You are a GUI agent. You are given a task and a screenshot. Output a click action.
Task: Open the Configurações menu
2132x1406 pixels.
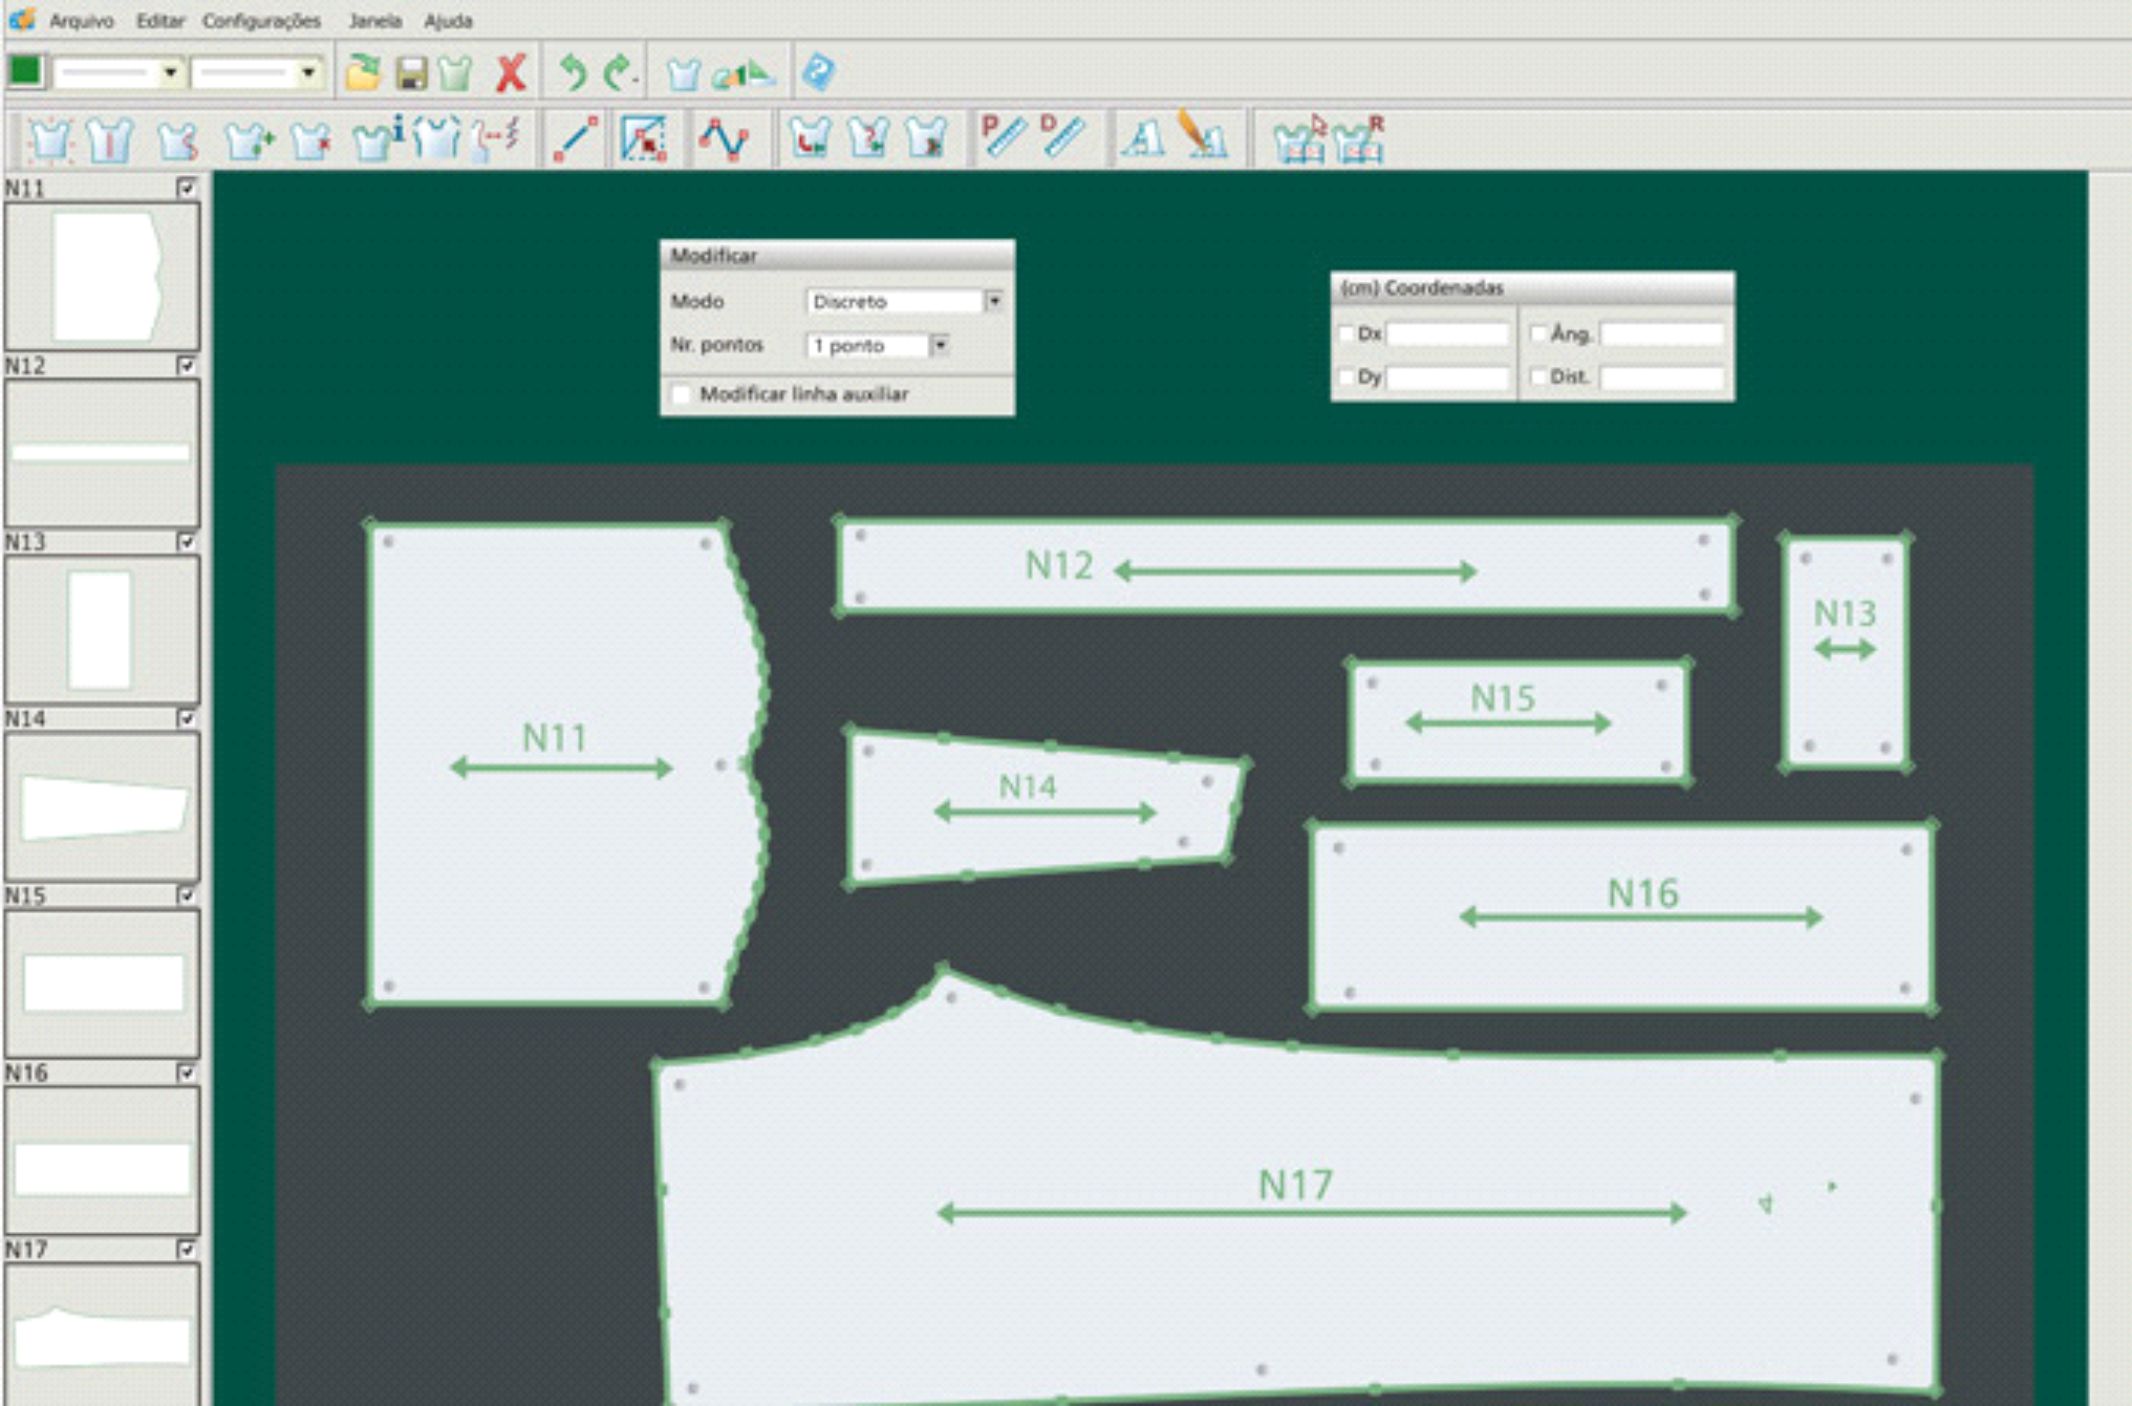point(261,20)
